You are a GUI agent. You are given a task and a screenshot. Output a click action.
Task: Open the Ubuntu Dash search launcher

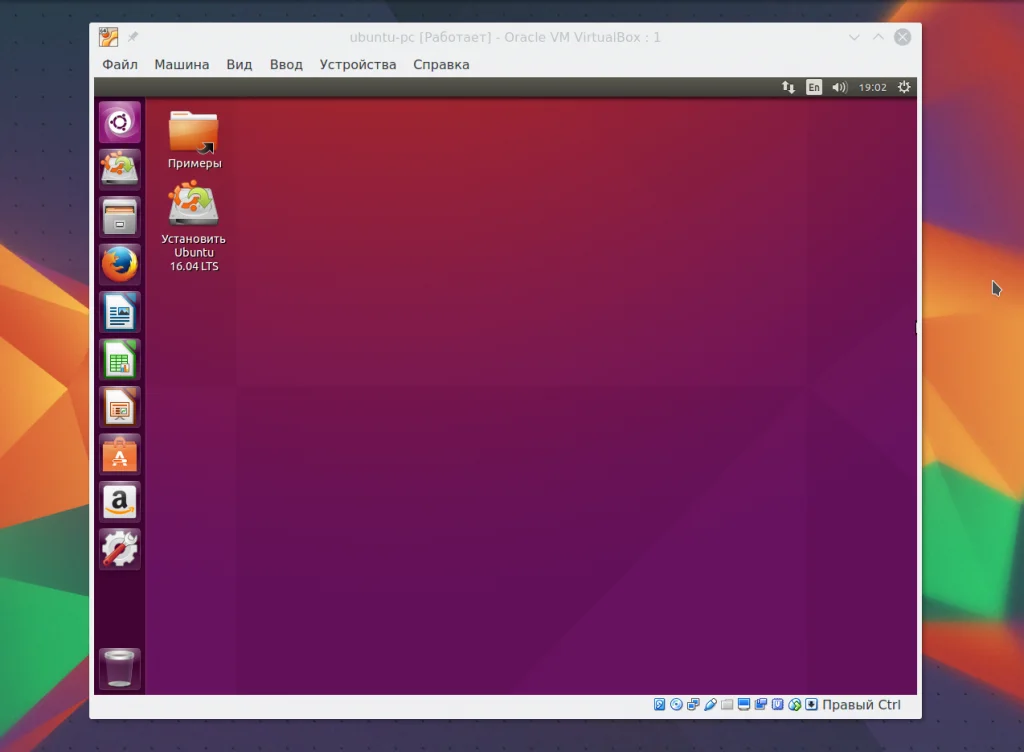coord(120,122)
